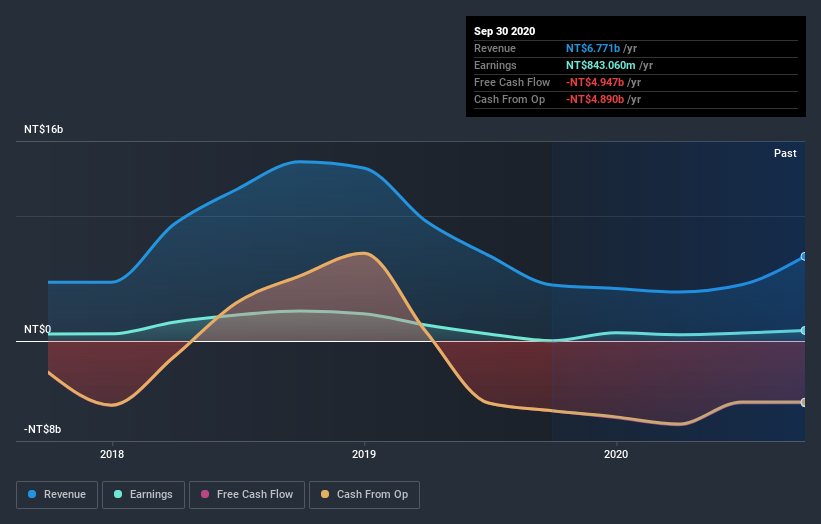
Task: Click the teal Earnings legend dot
Action: pos(118,494)
